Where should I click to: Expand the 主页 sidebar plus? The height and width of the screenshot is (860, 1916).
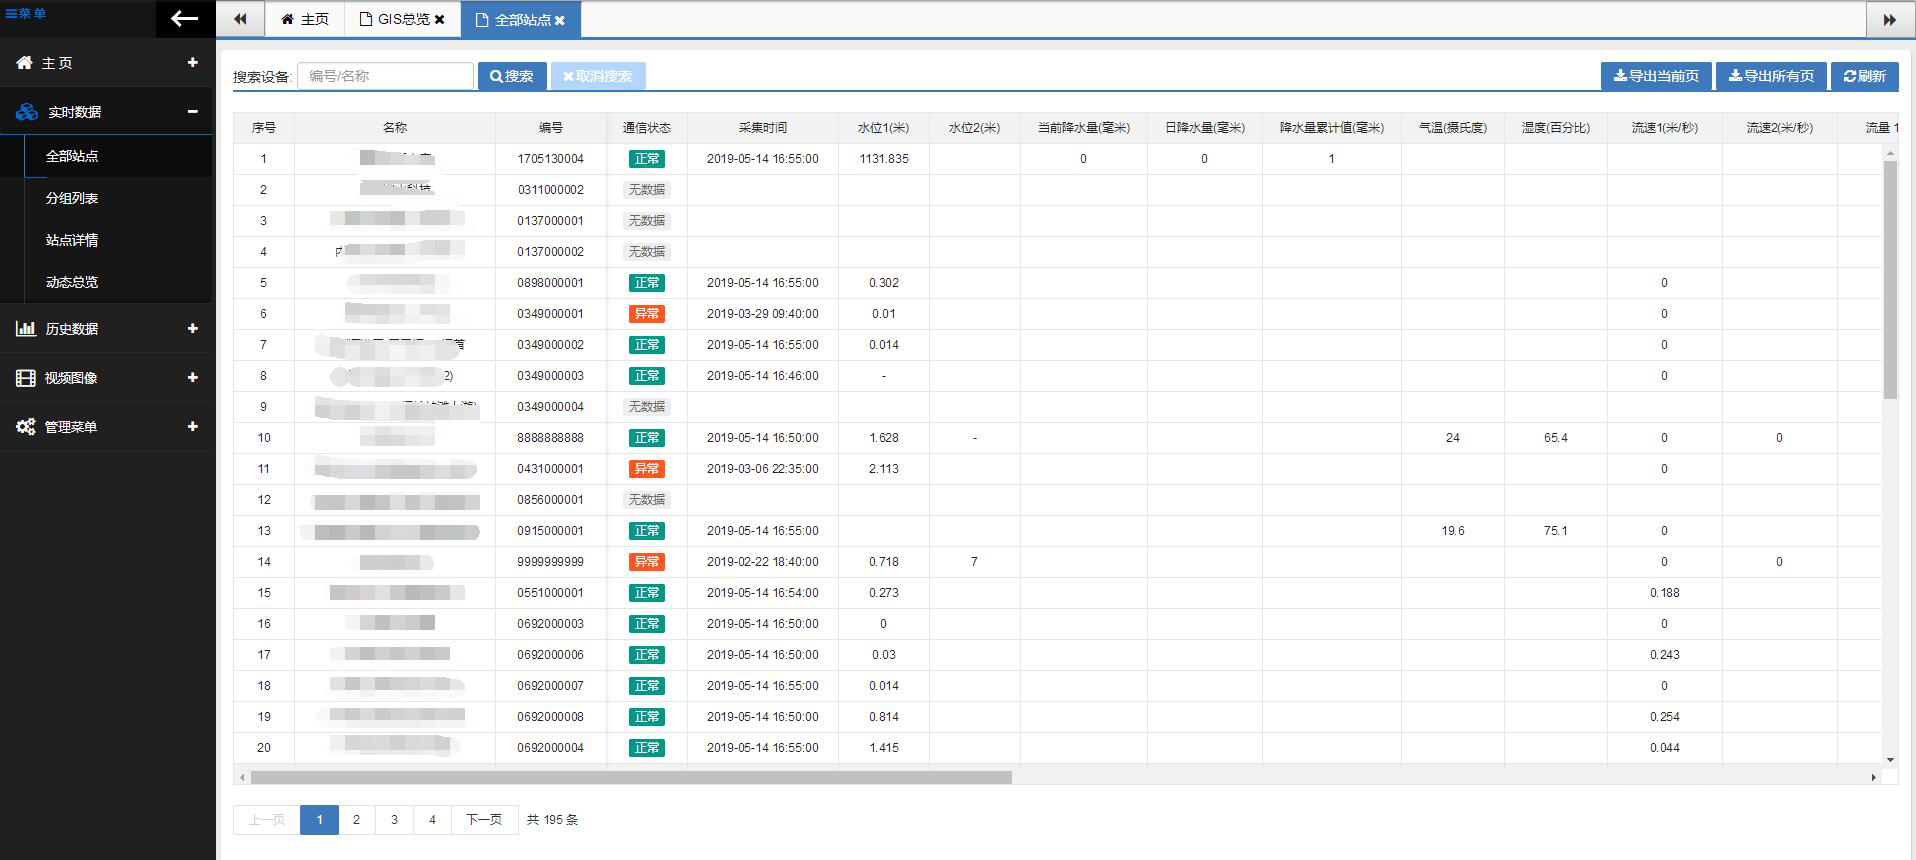click(192, 62)
